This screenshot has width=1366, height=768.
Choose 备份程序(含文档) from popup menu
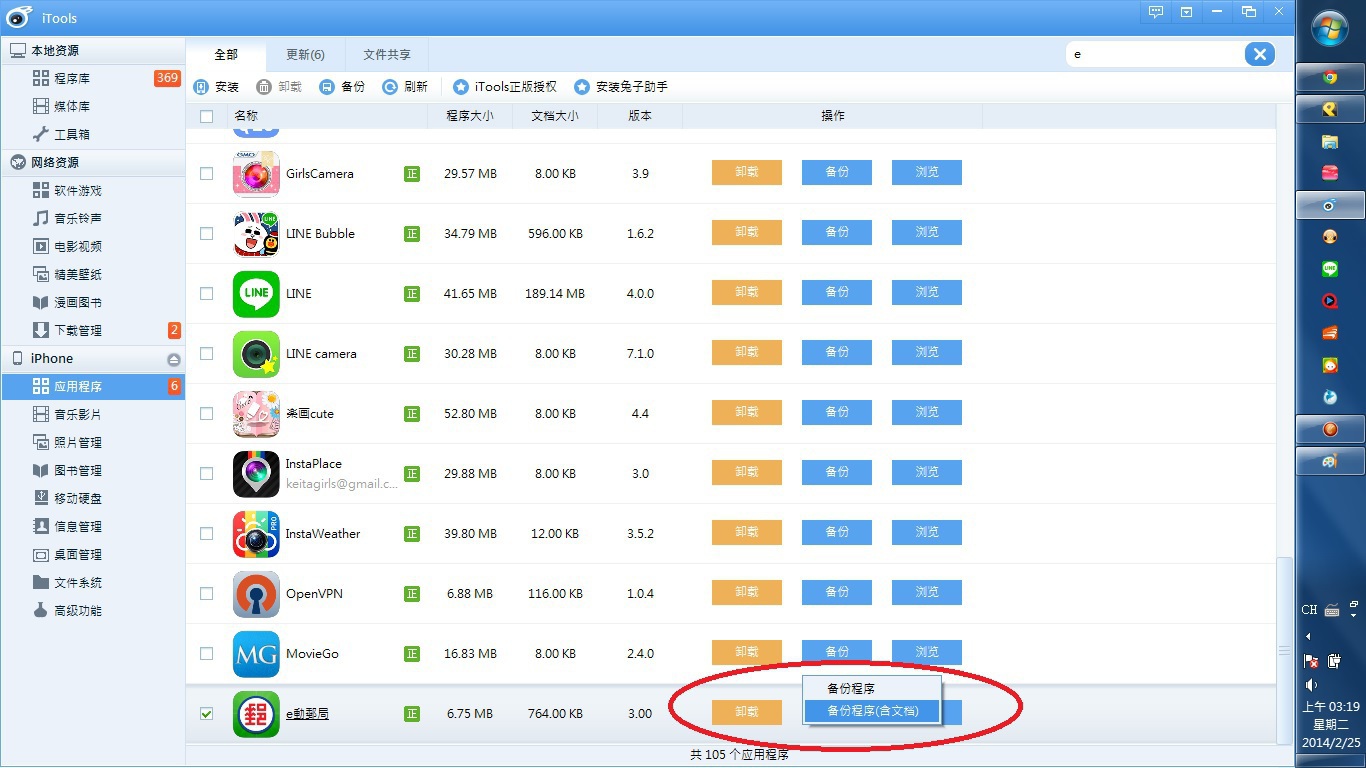[x=872, y=711]
